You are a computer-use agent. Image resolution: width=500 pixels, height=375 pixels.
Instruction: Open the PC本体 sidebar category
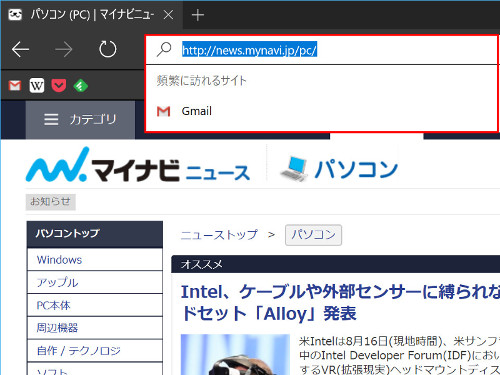[95, 305]
